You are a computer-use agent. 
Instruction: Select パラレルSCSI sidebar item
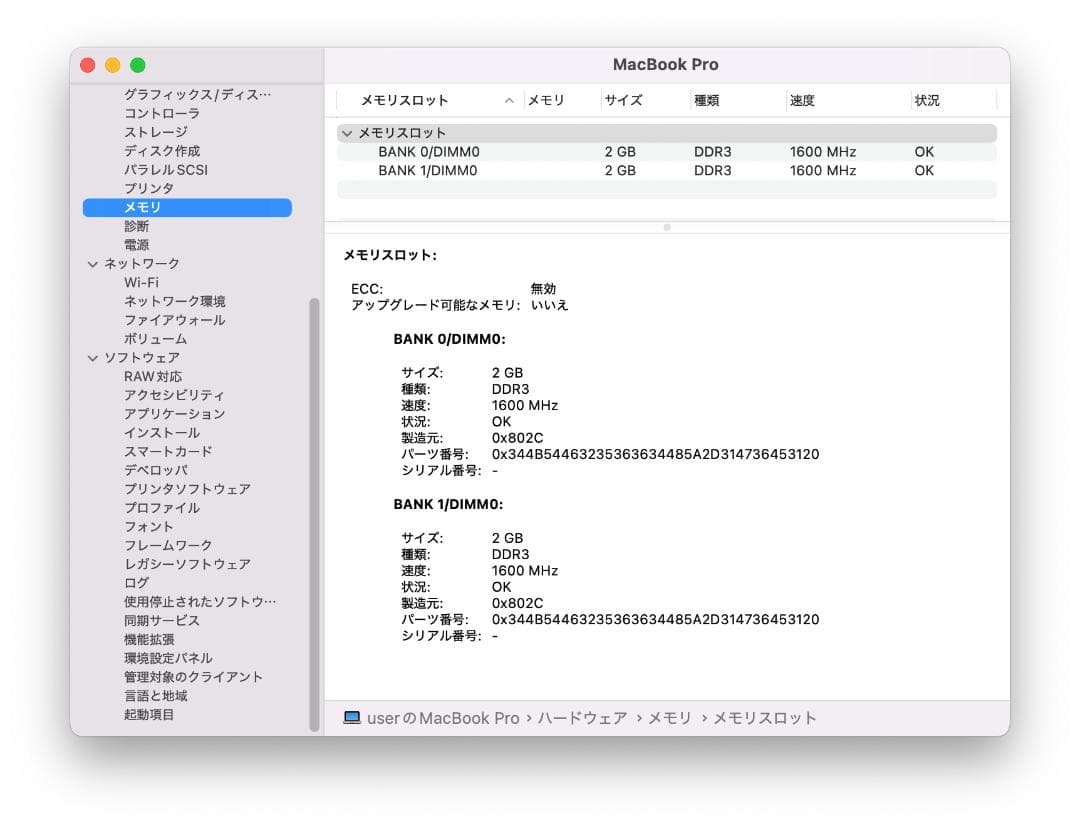pos(166,169)
